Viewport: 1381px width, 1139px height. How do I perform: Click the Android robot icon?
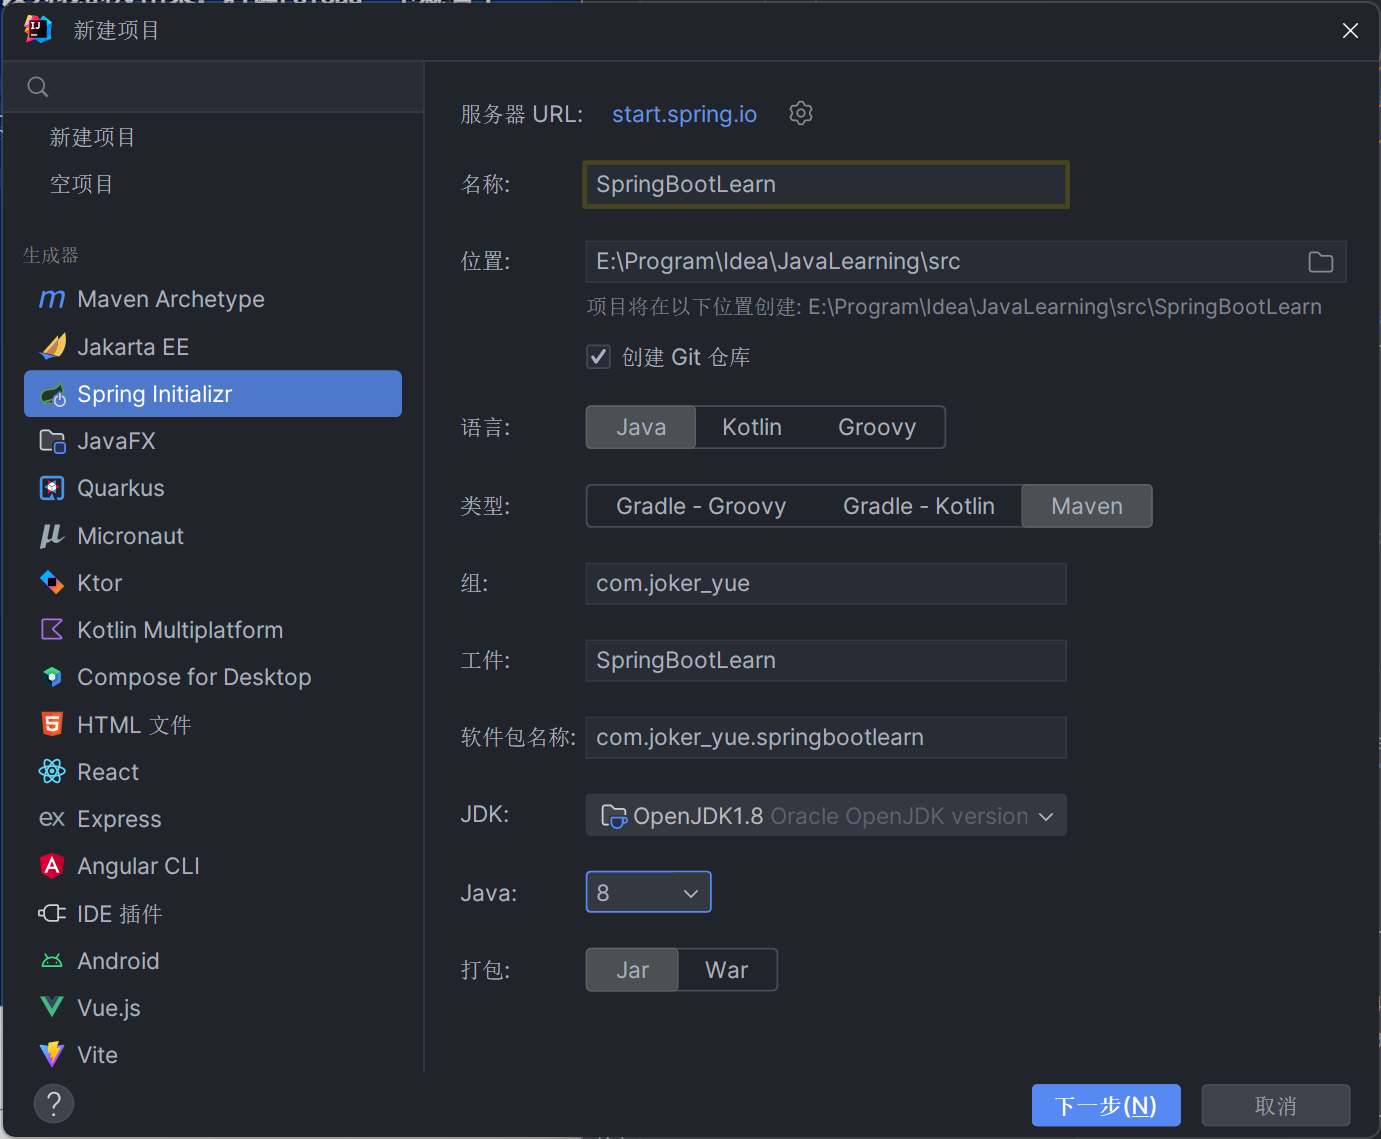click(52, 961)
